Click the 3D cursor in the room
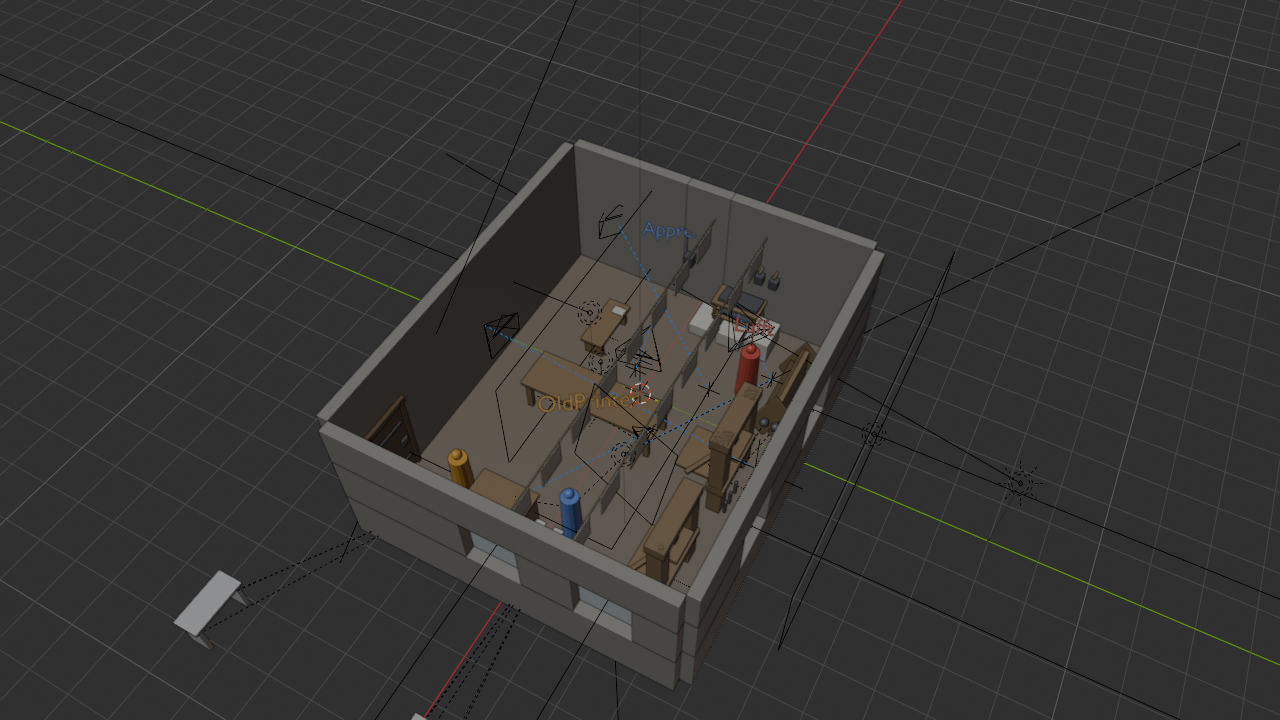Image resolution: width=1280 pixels, height=720 pixels. 641,393
